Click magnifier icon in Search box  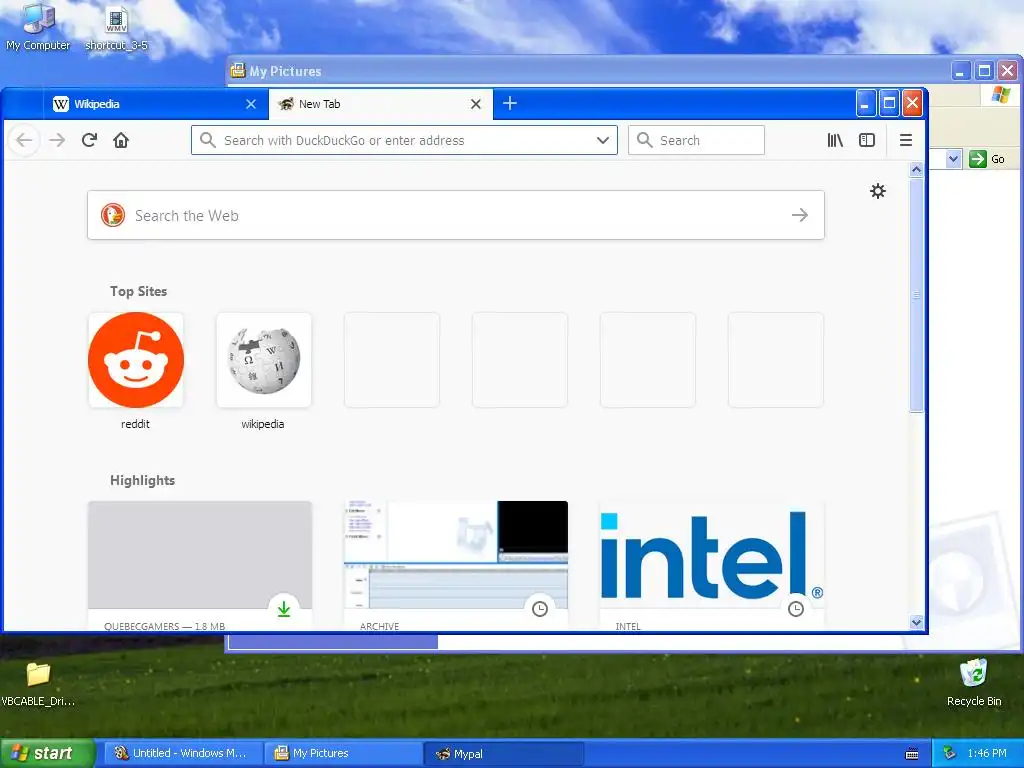point(645,140)
